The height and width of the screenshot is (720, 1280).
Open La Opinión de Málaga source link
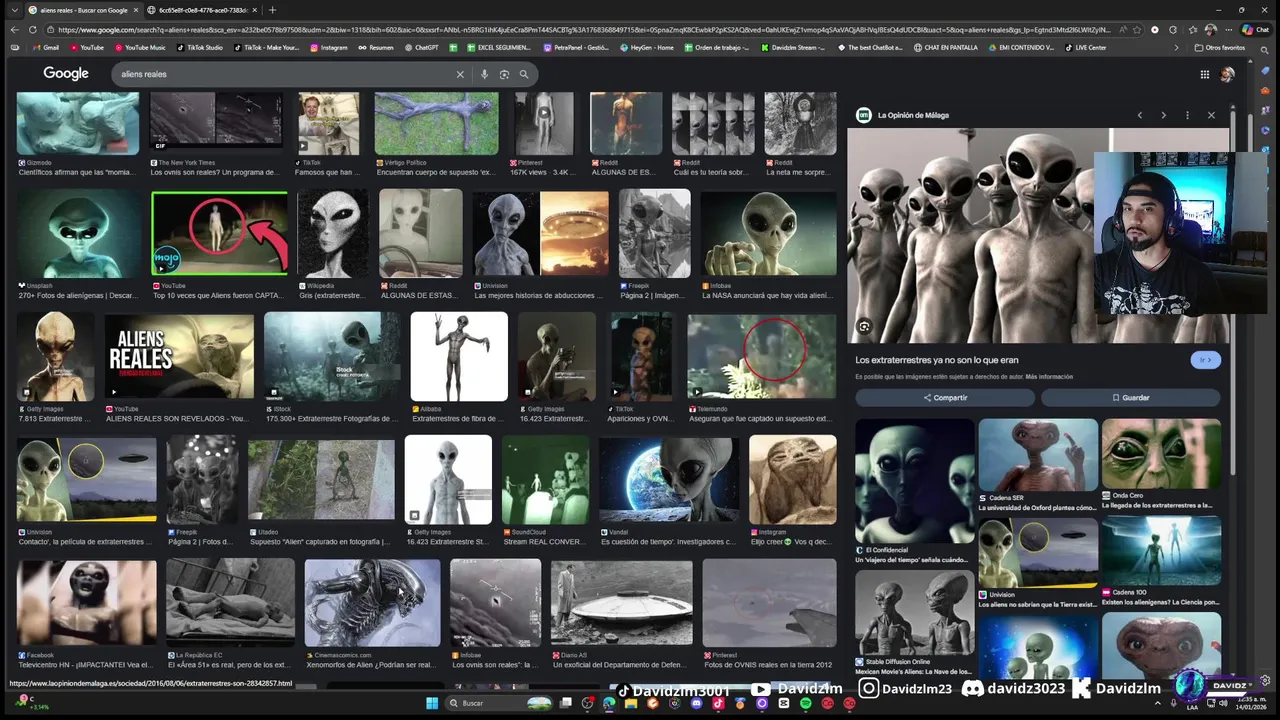point(903,115)
